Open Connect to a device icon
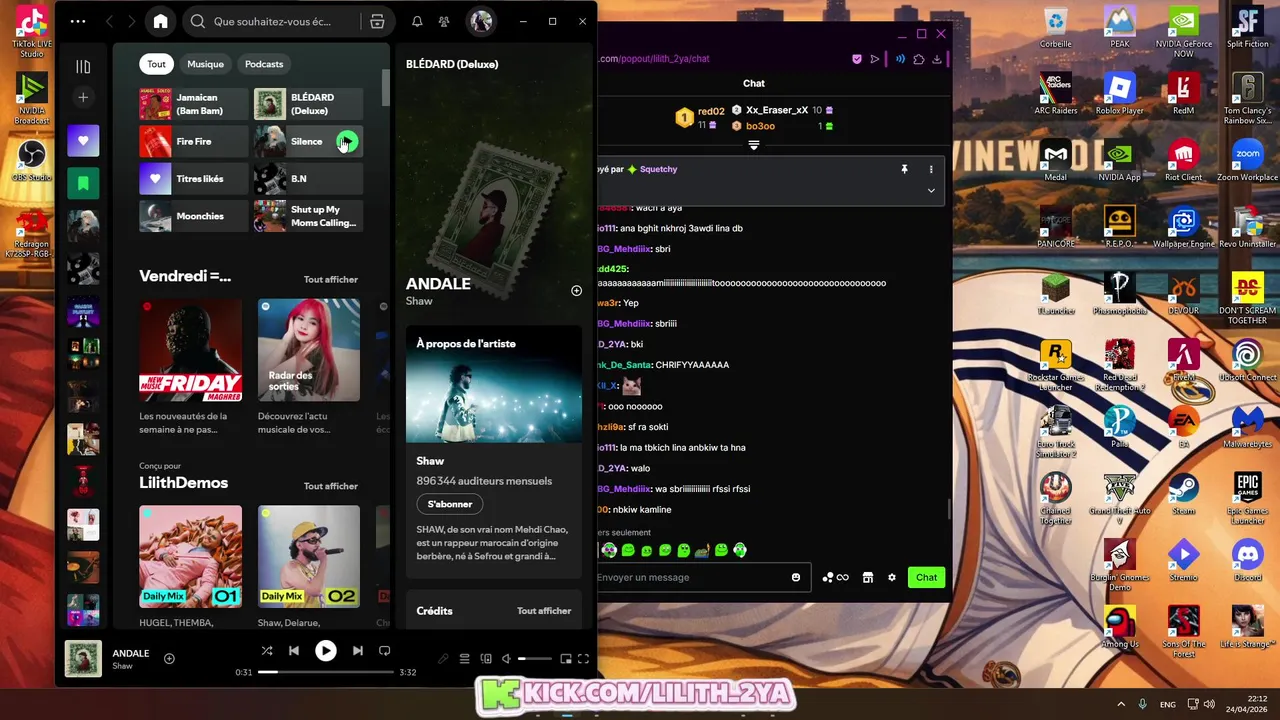 (x=486, y=658)
